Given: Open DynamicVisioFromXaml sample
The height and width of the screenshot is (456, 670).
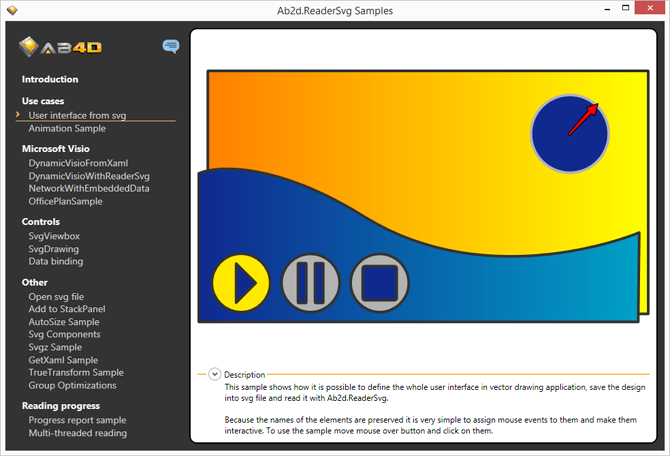Looking at the screenshot, I should point(78,163).
